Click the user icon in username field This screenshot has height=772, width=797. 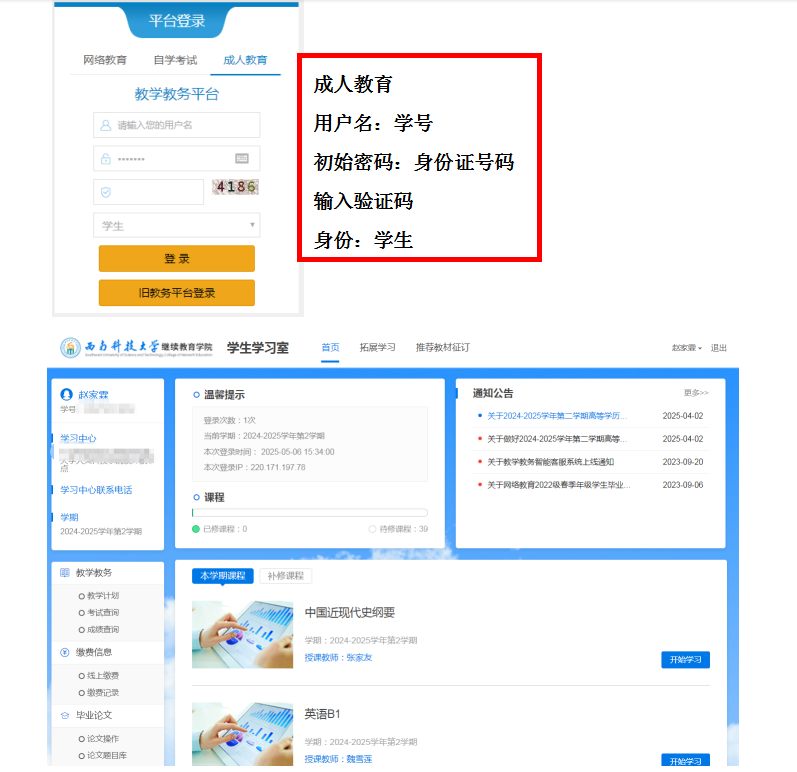pos(105,125)
